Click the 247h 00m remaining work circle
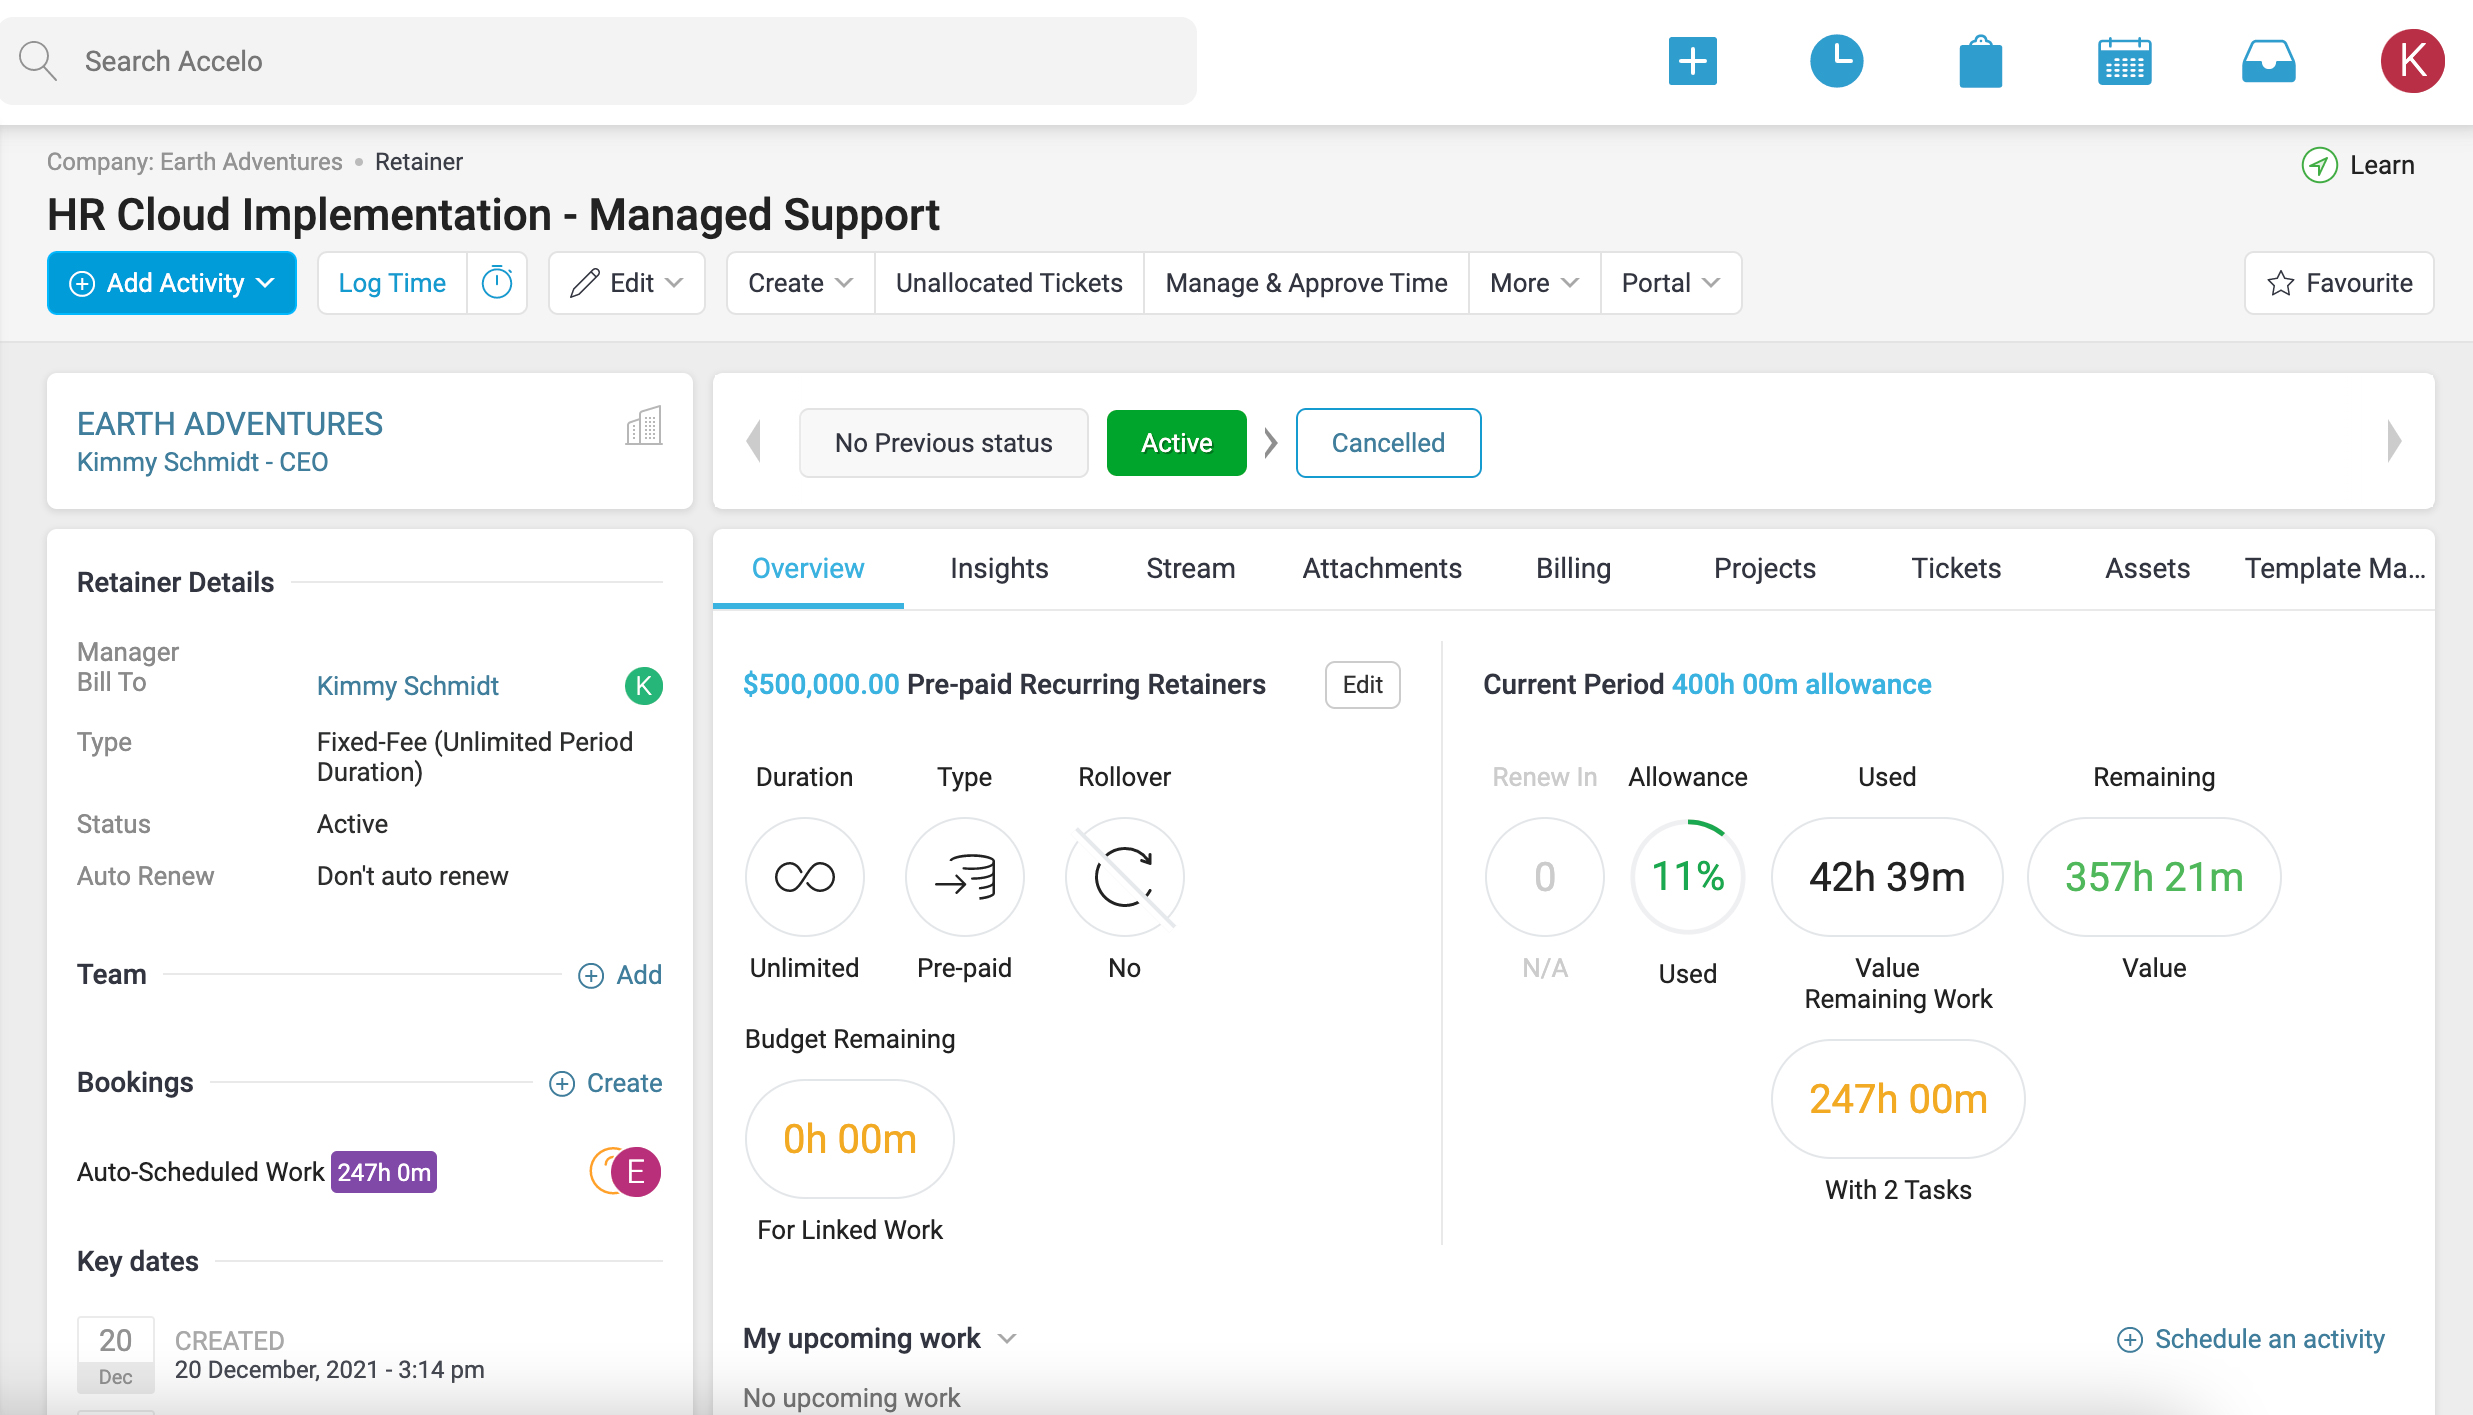This screenshot has width=2473, height=1415. pos(1898,1099)
